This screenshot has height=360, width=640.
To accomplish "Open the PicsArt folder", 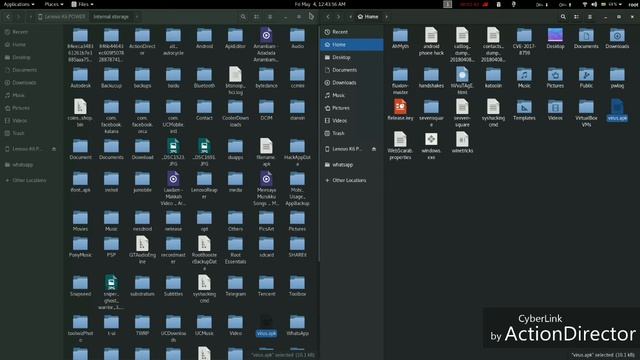I will (x=266, y=222).
